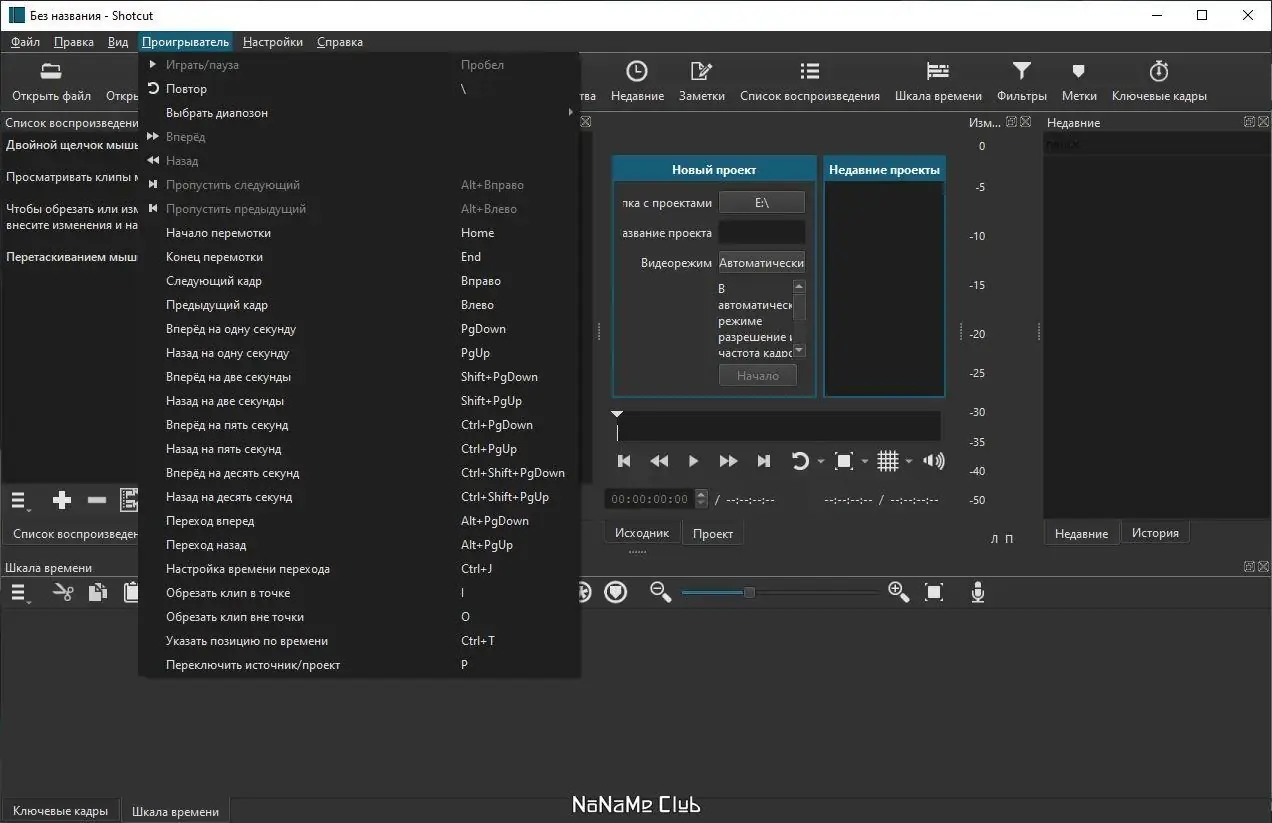This screenshot has height=823, width=1272.
Task: Expand the Выбрать диапозон submenu
Action: (359, 113)
